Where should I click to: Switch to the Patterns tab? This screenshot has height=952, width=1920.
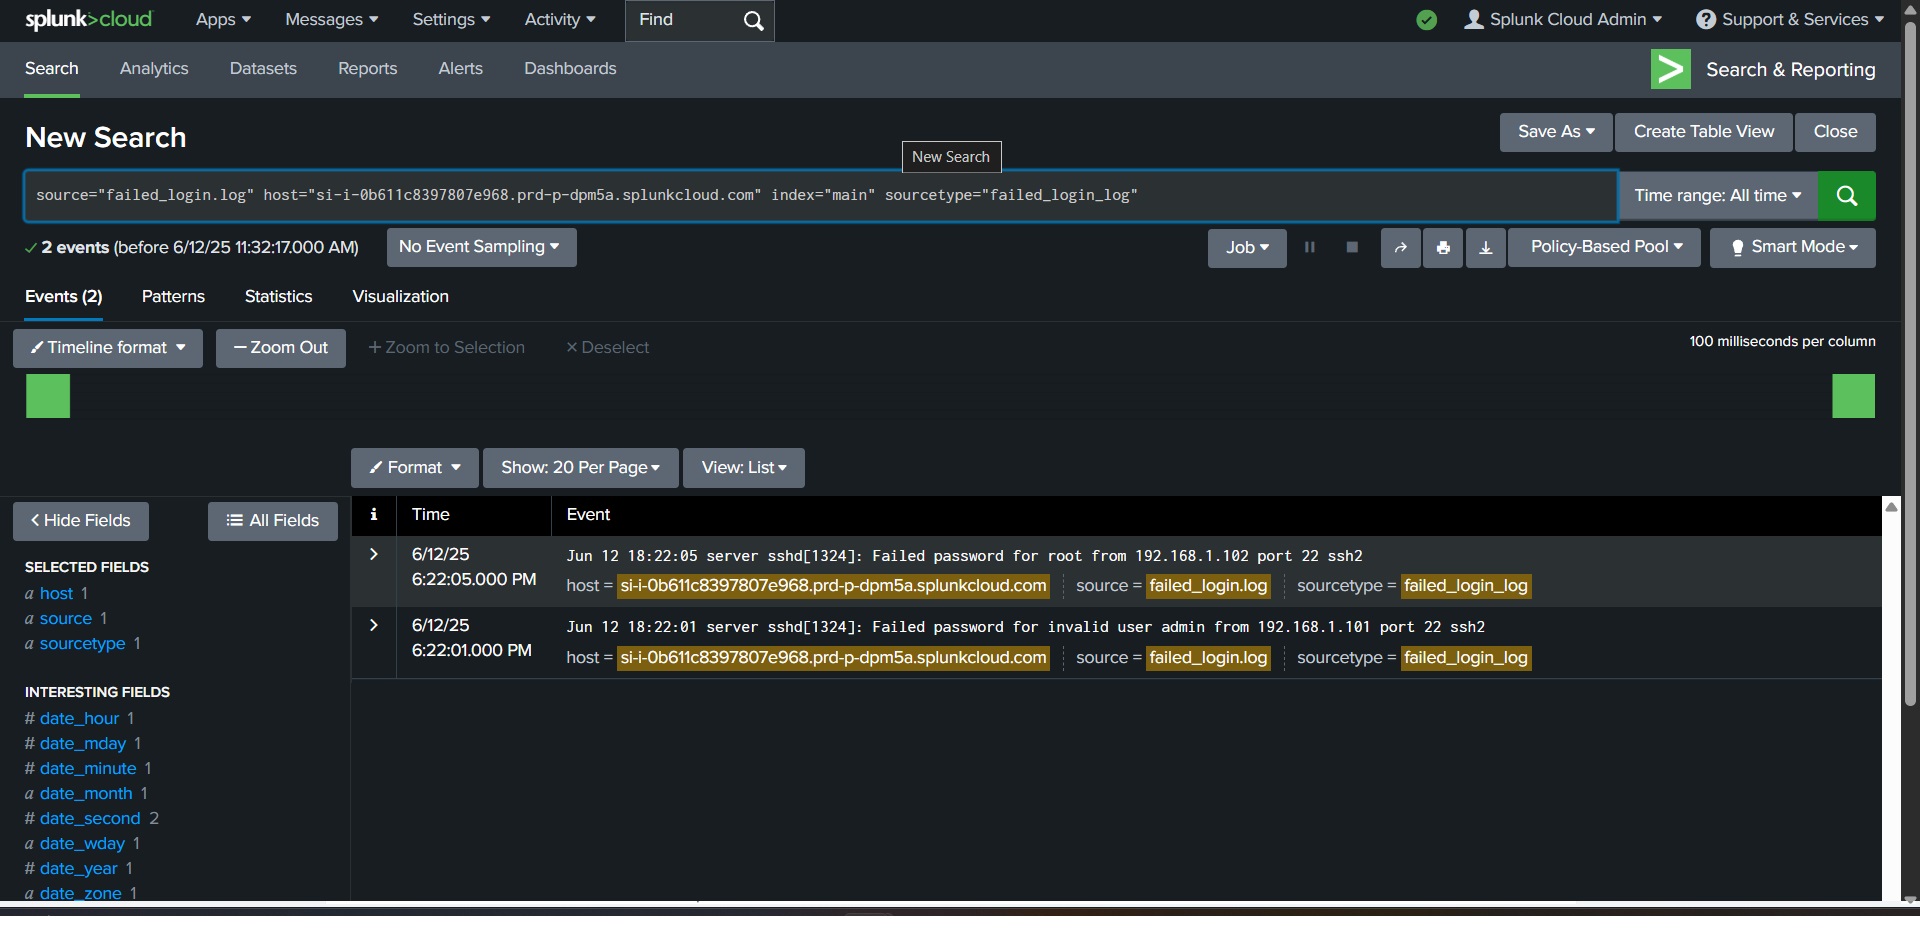(173, 297)
